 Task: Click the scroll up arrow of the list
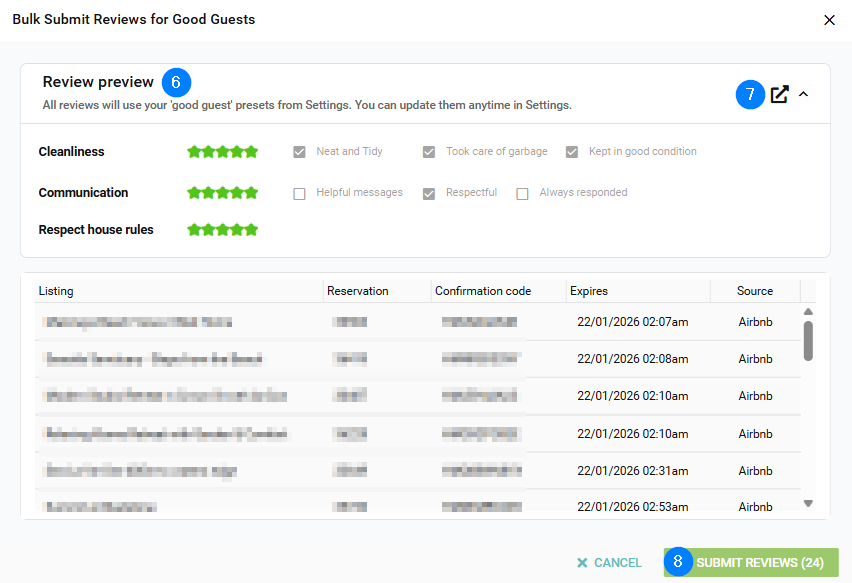tap(808, 312)
